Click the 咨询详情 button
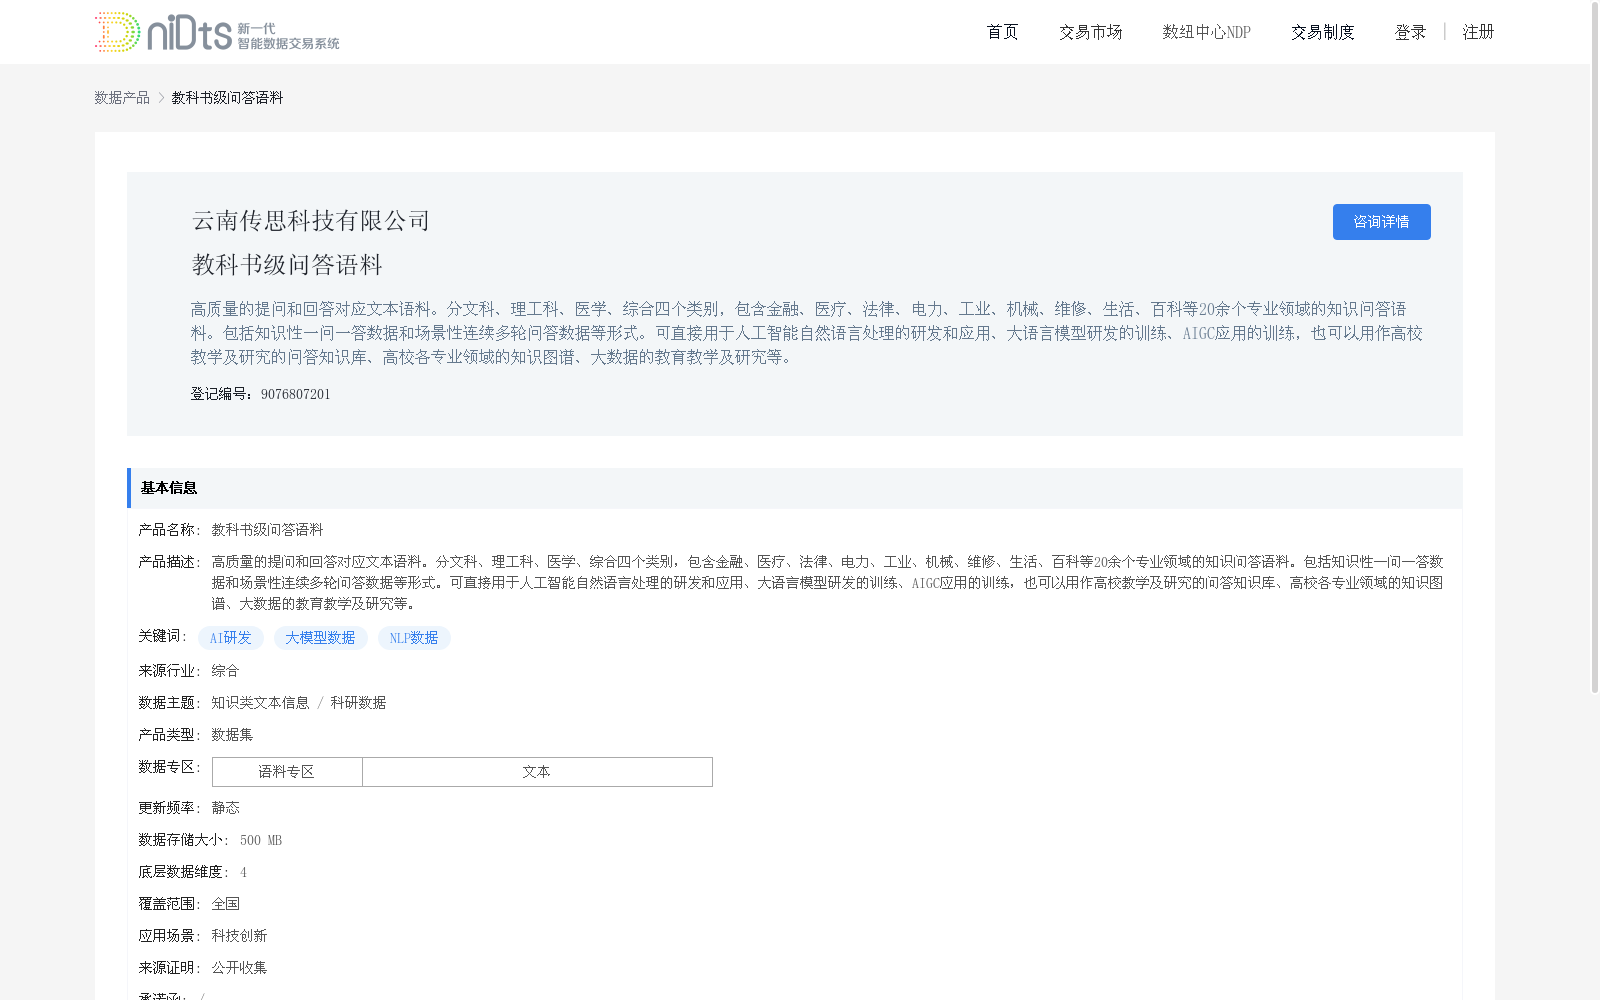 pos(1381,222)
